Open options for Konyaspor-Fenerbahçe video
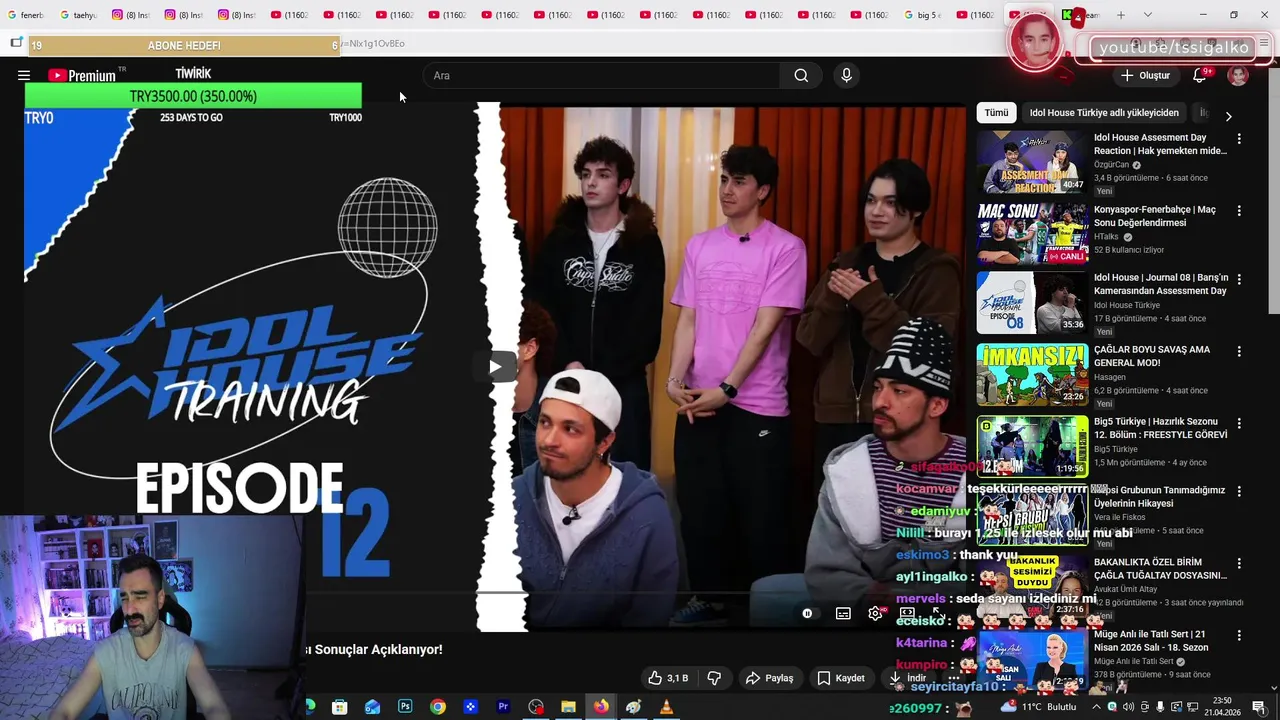The width and height of the screenshot is (1280, 720). coord(1239,211)
